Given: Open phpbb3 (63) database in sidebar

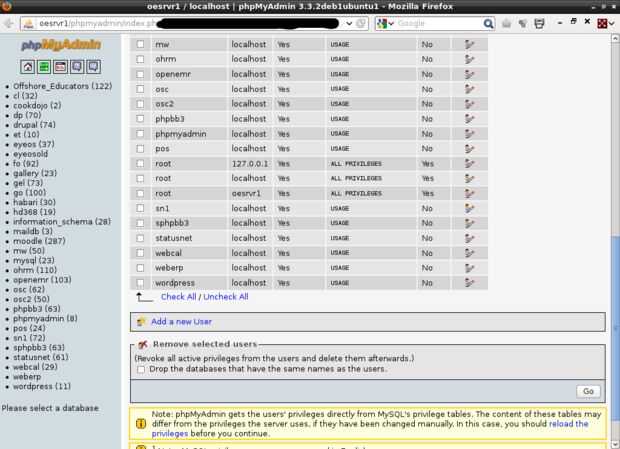Looking at the screenshot, I should click(37, 309).
